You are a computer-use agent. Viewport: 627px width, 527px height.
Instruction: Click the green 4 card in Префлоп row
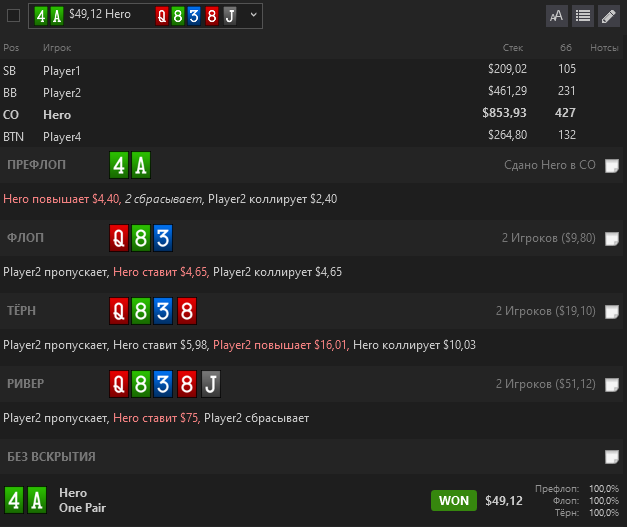pyautogui.click(x=119, y=165)
